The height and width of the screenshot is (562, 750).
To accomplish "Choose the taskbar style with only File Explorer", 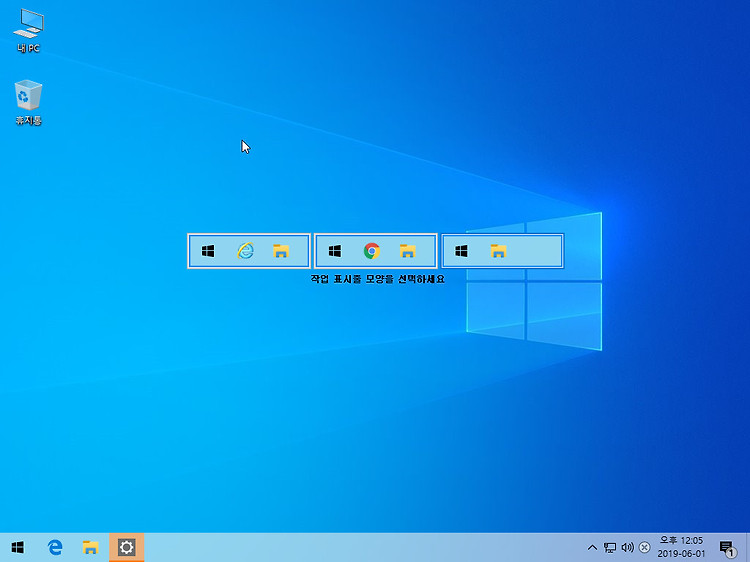I will 502,251.
